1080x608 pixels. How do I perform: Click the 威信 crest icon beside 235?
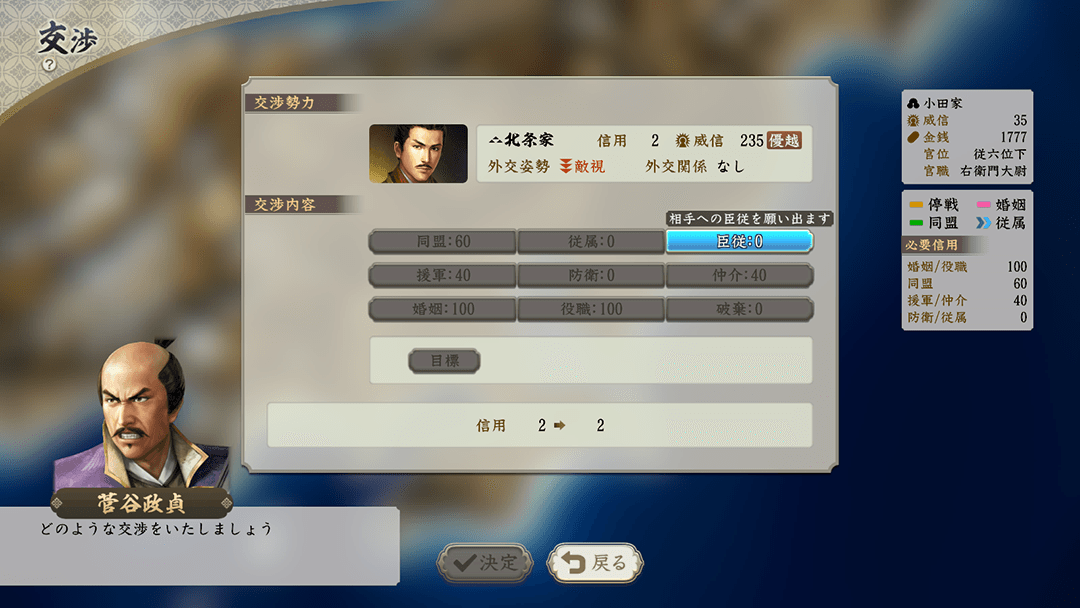(x=683, y=141)
